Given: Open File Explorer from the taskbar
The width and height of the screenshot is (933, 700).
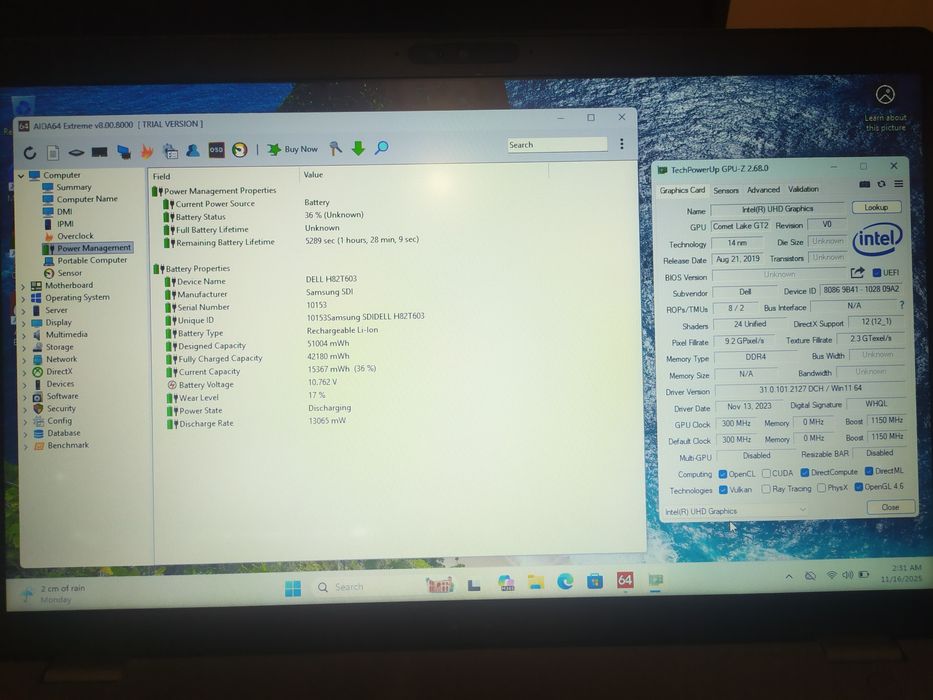Looking at the screenshot, I should [x=536, y=582].
